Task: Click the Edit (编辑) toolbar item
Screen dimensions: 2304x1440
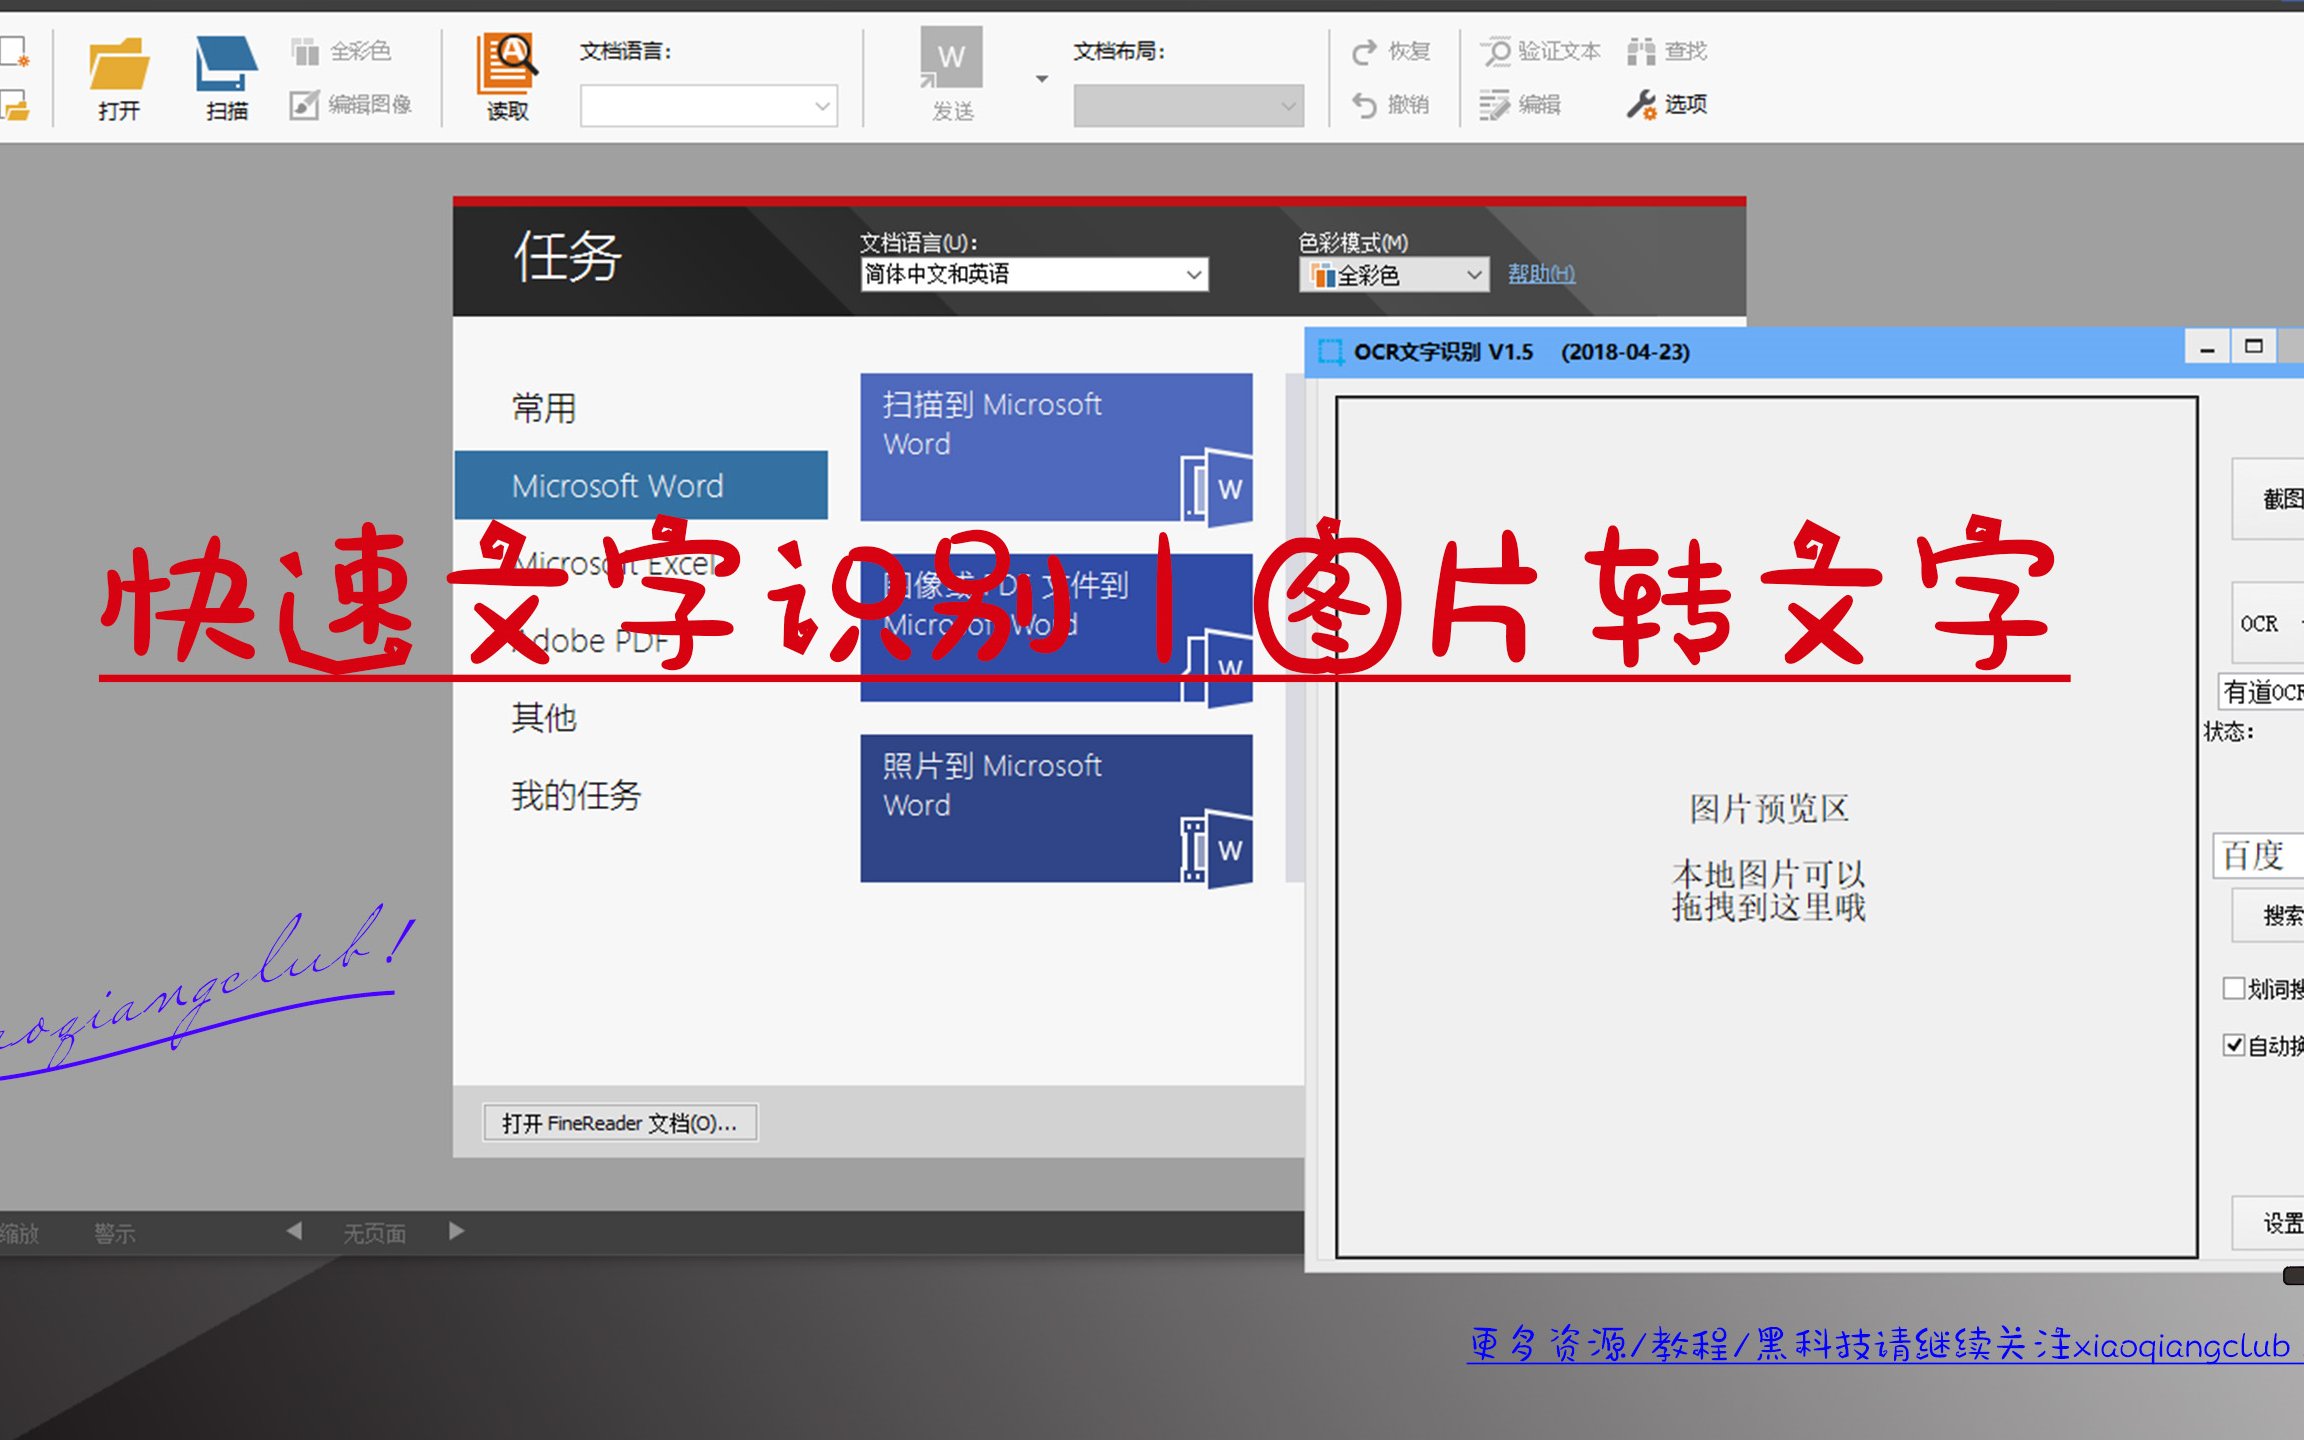Action: point(1520,104)
